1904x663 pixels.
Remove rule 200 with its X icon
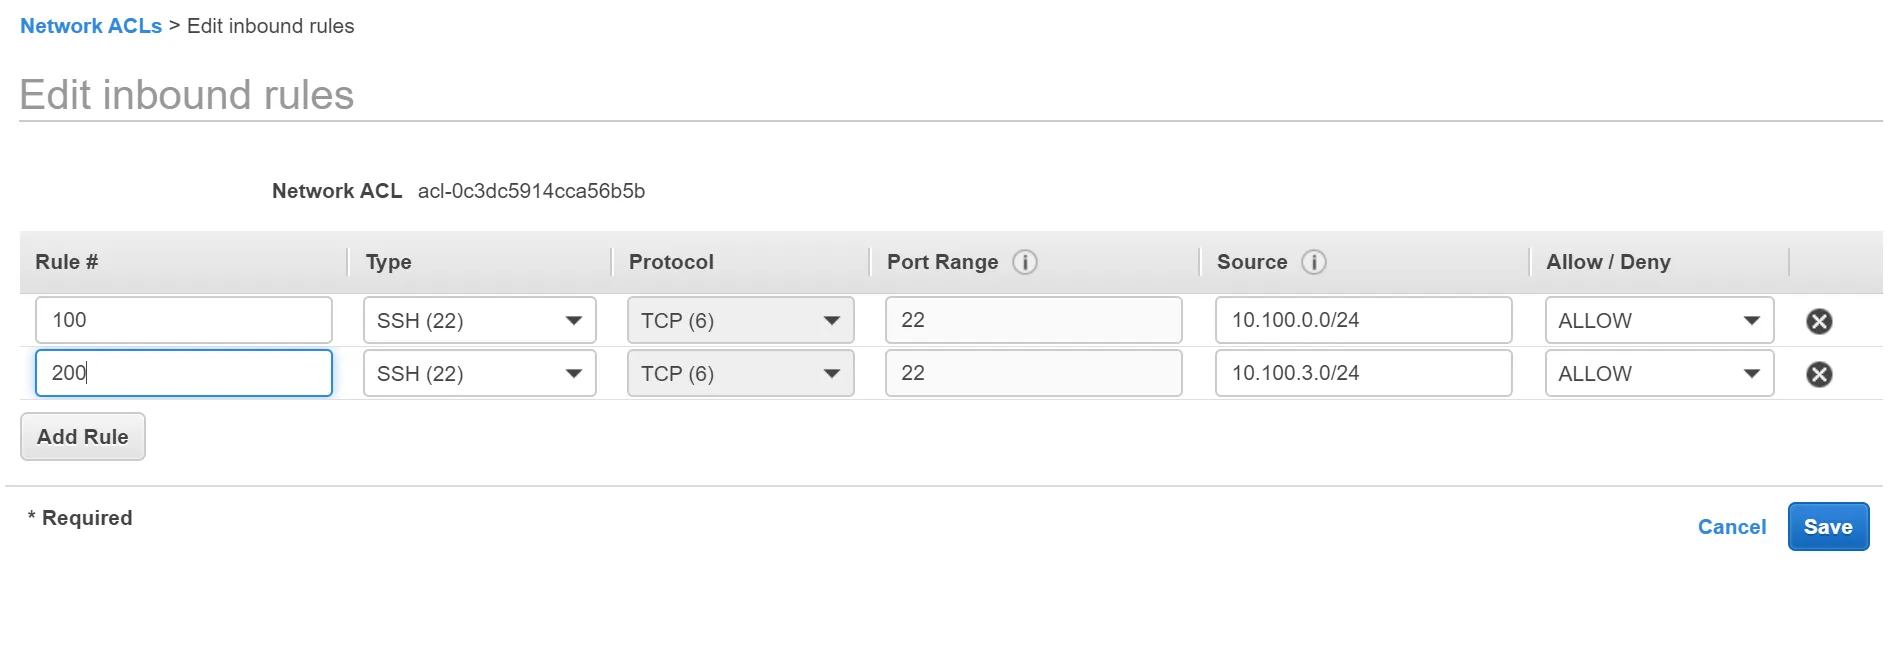click(x=1819, y=374)
